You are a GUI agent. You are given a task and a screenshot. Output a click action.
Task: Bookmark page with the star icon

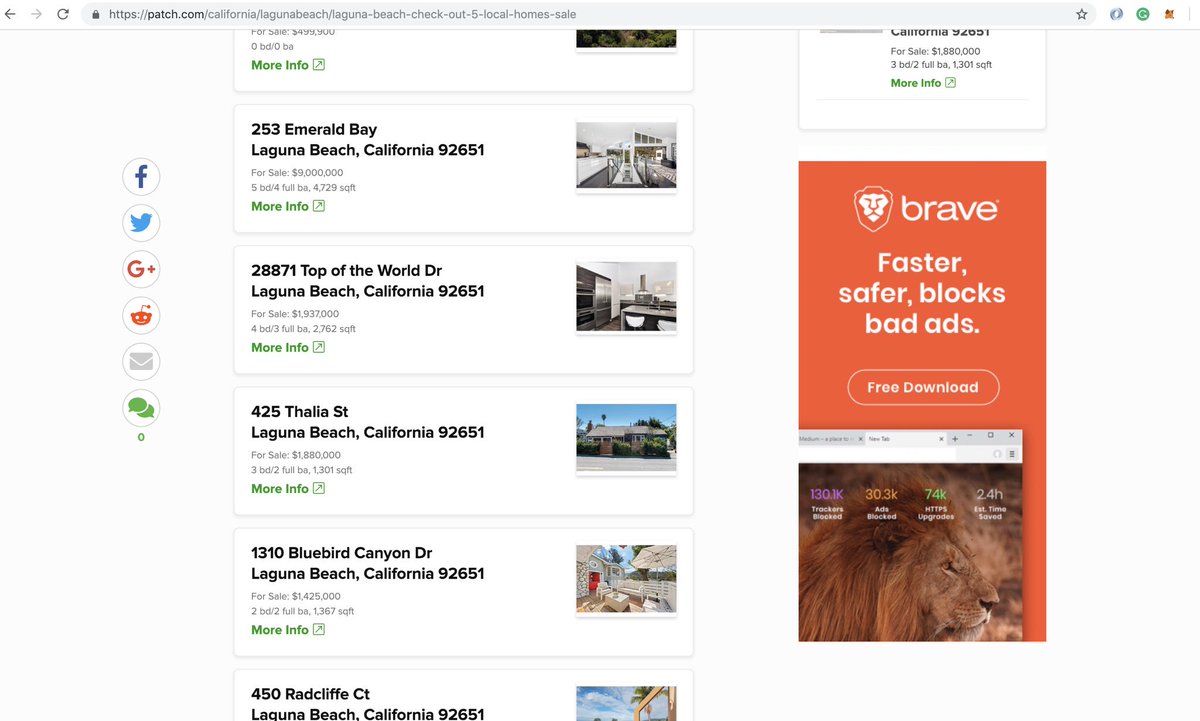pos(1081,15)
